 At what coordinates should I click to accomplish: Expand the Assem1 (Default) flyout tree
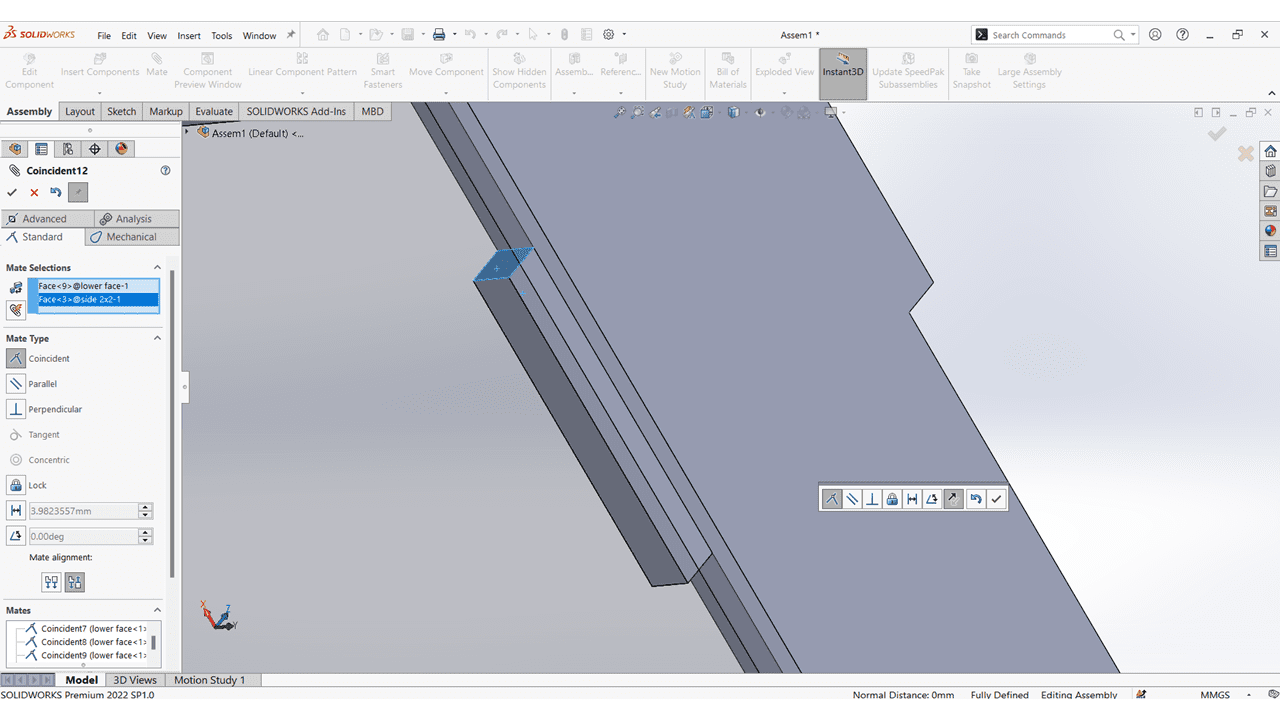[x=187, y=132]
